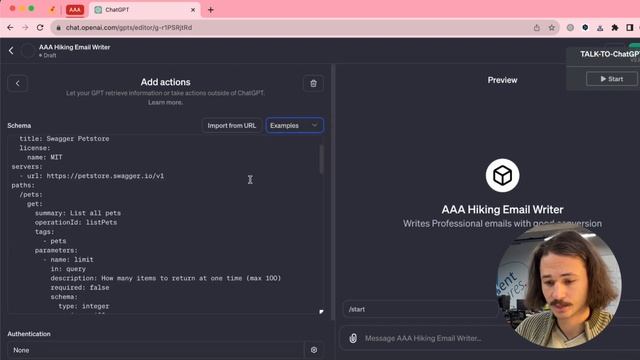Click the 'name: MIT' line
This screenshot has height=360, width=640.
tap(45, 157)
